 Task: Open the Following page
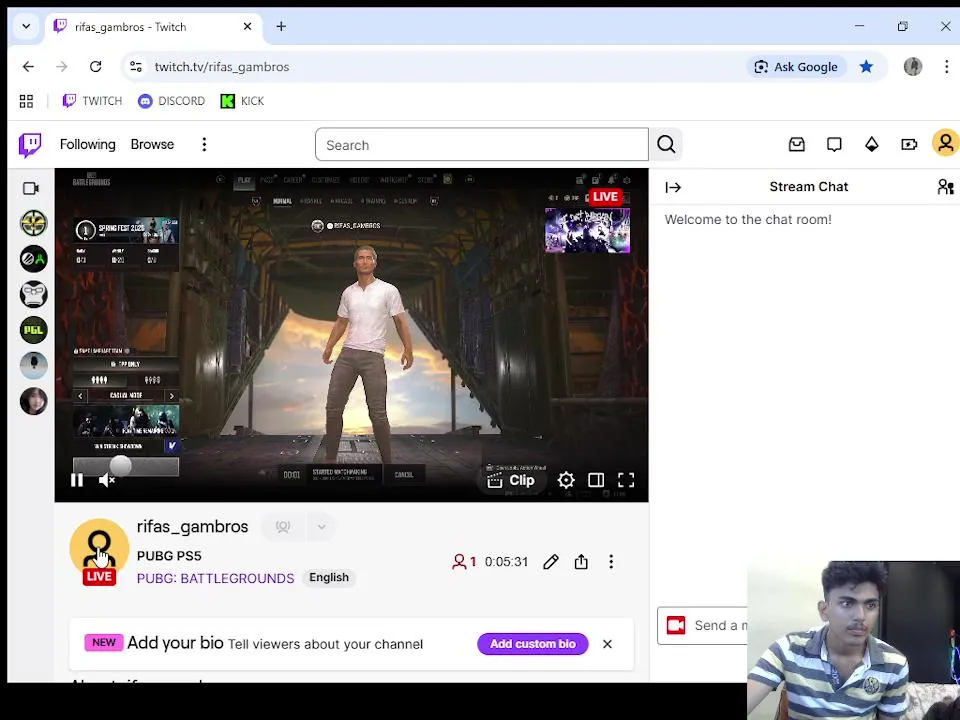click(88, 144)
